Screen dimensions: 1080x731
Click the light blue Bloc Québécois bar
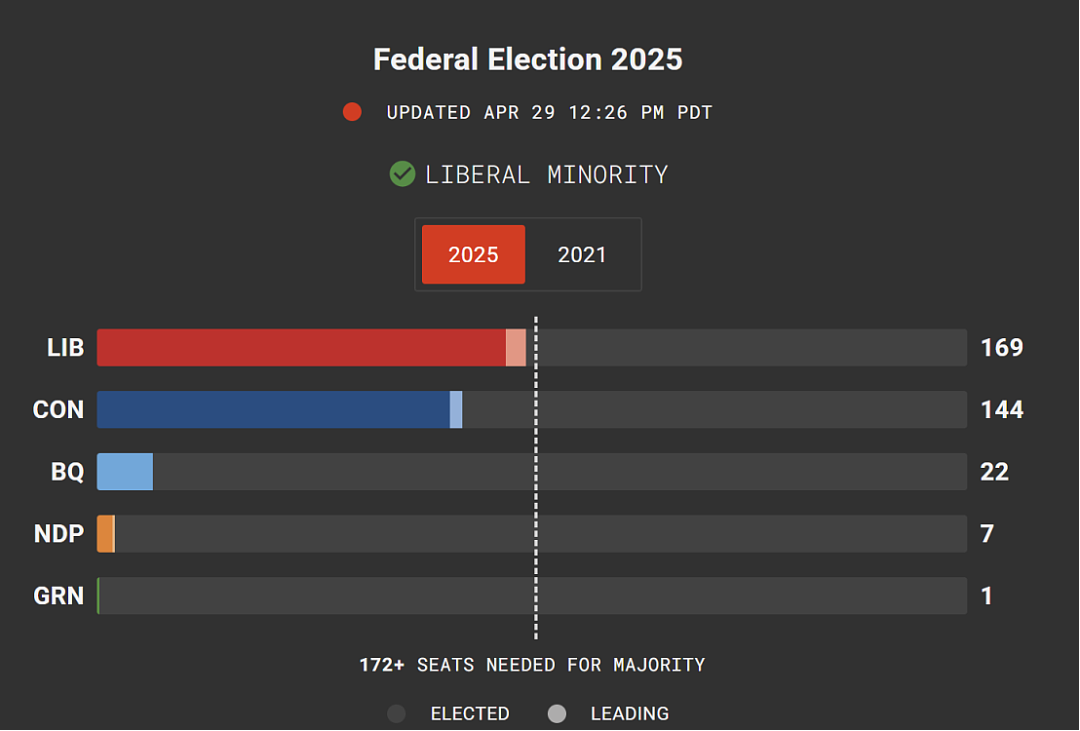coord(125,472)
